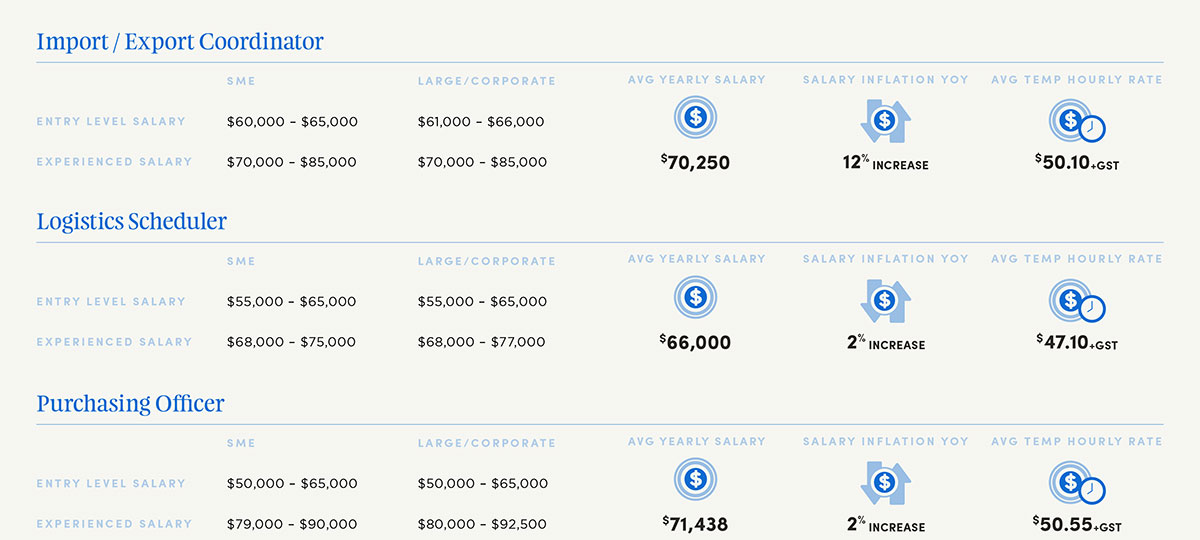Select the Purchasing Officer heading

131,404
